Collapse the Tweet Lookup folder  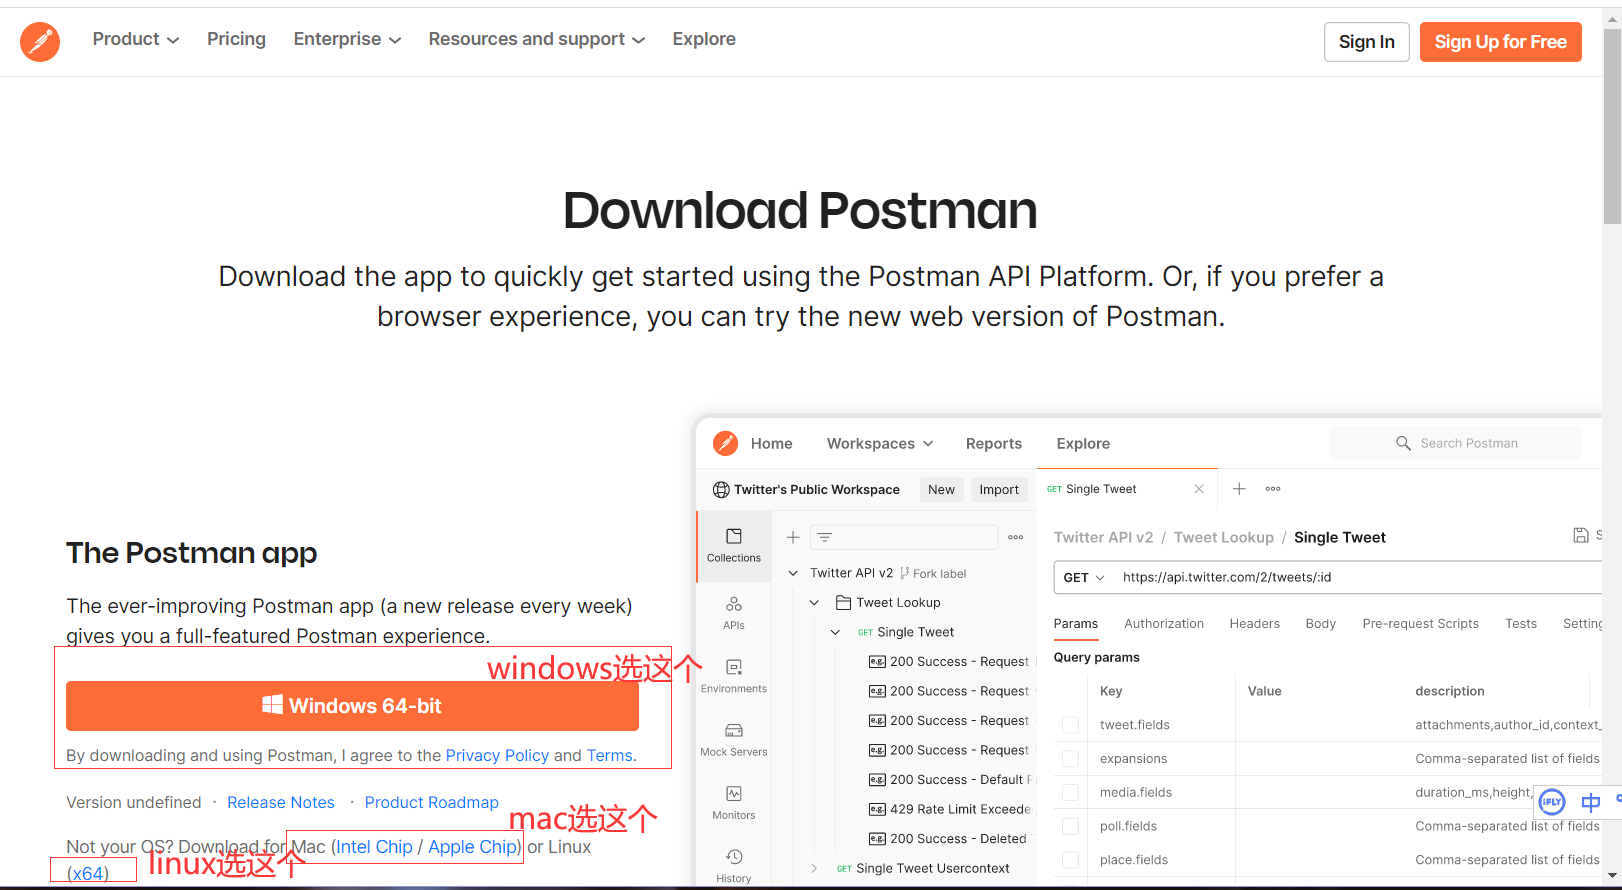coord(814,602)
